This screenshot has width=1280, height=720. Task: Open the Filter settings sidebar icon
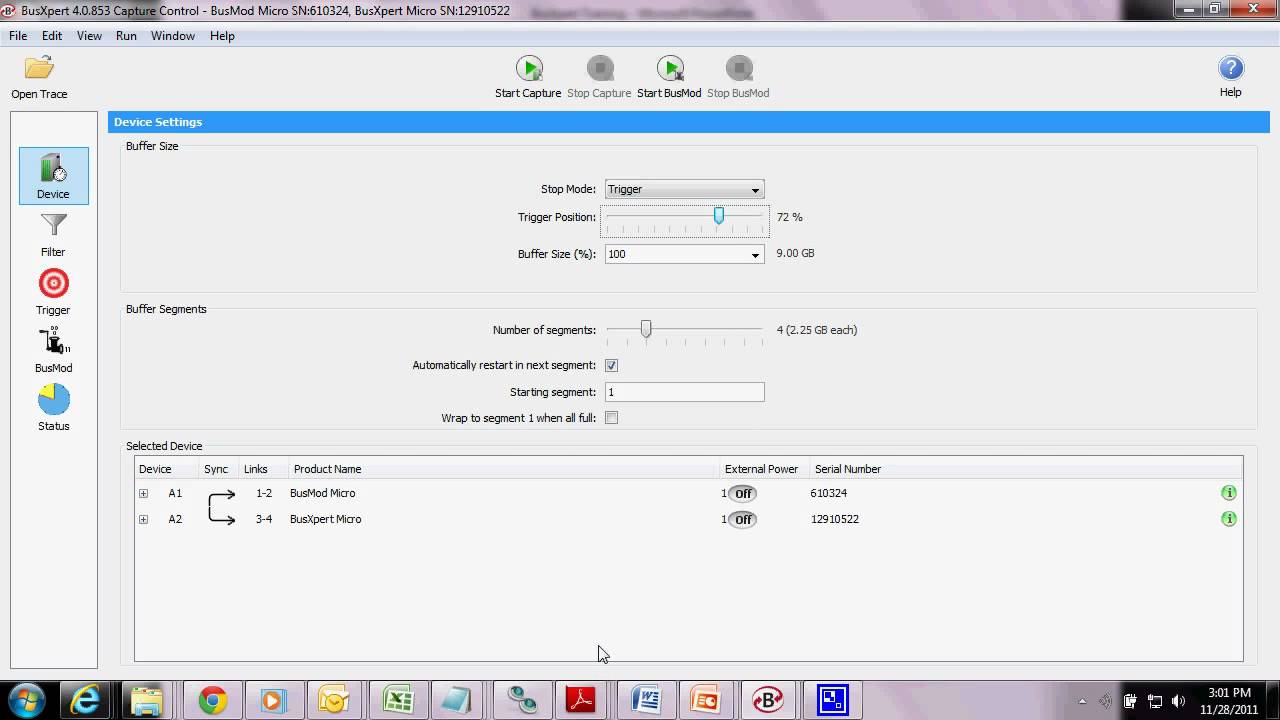(x=53, y=235)
